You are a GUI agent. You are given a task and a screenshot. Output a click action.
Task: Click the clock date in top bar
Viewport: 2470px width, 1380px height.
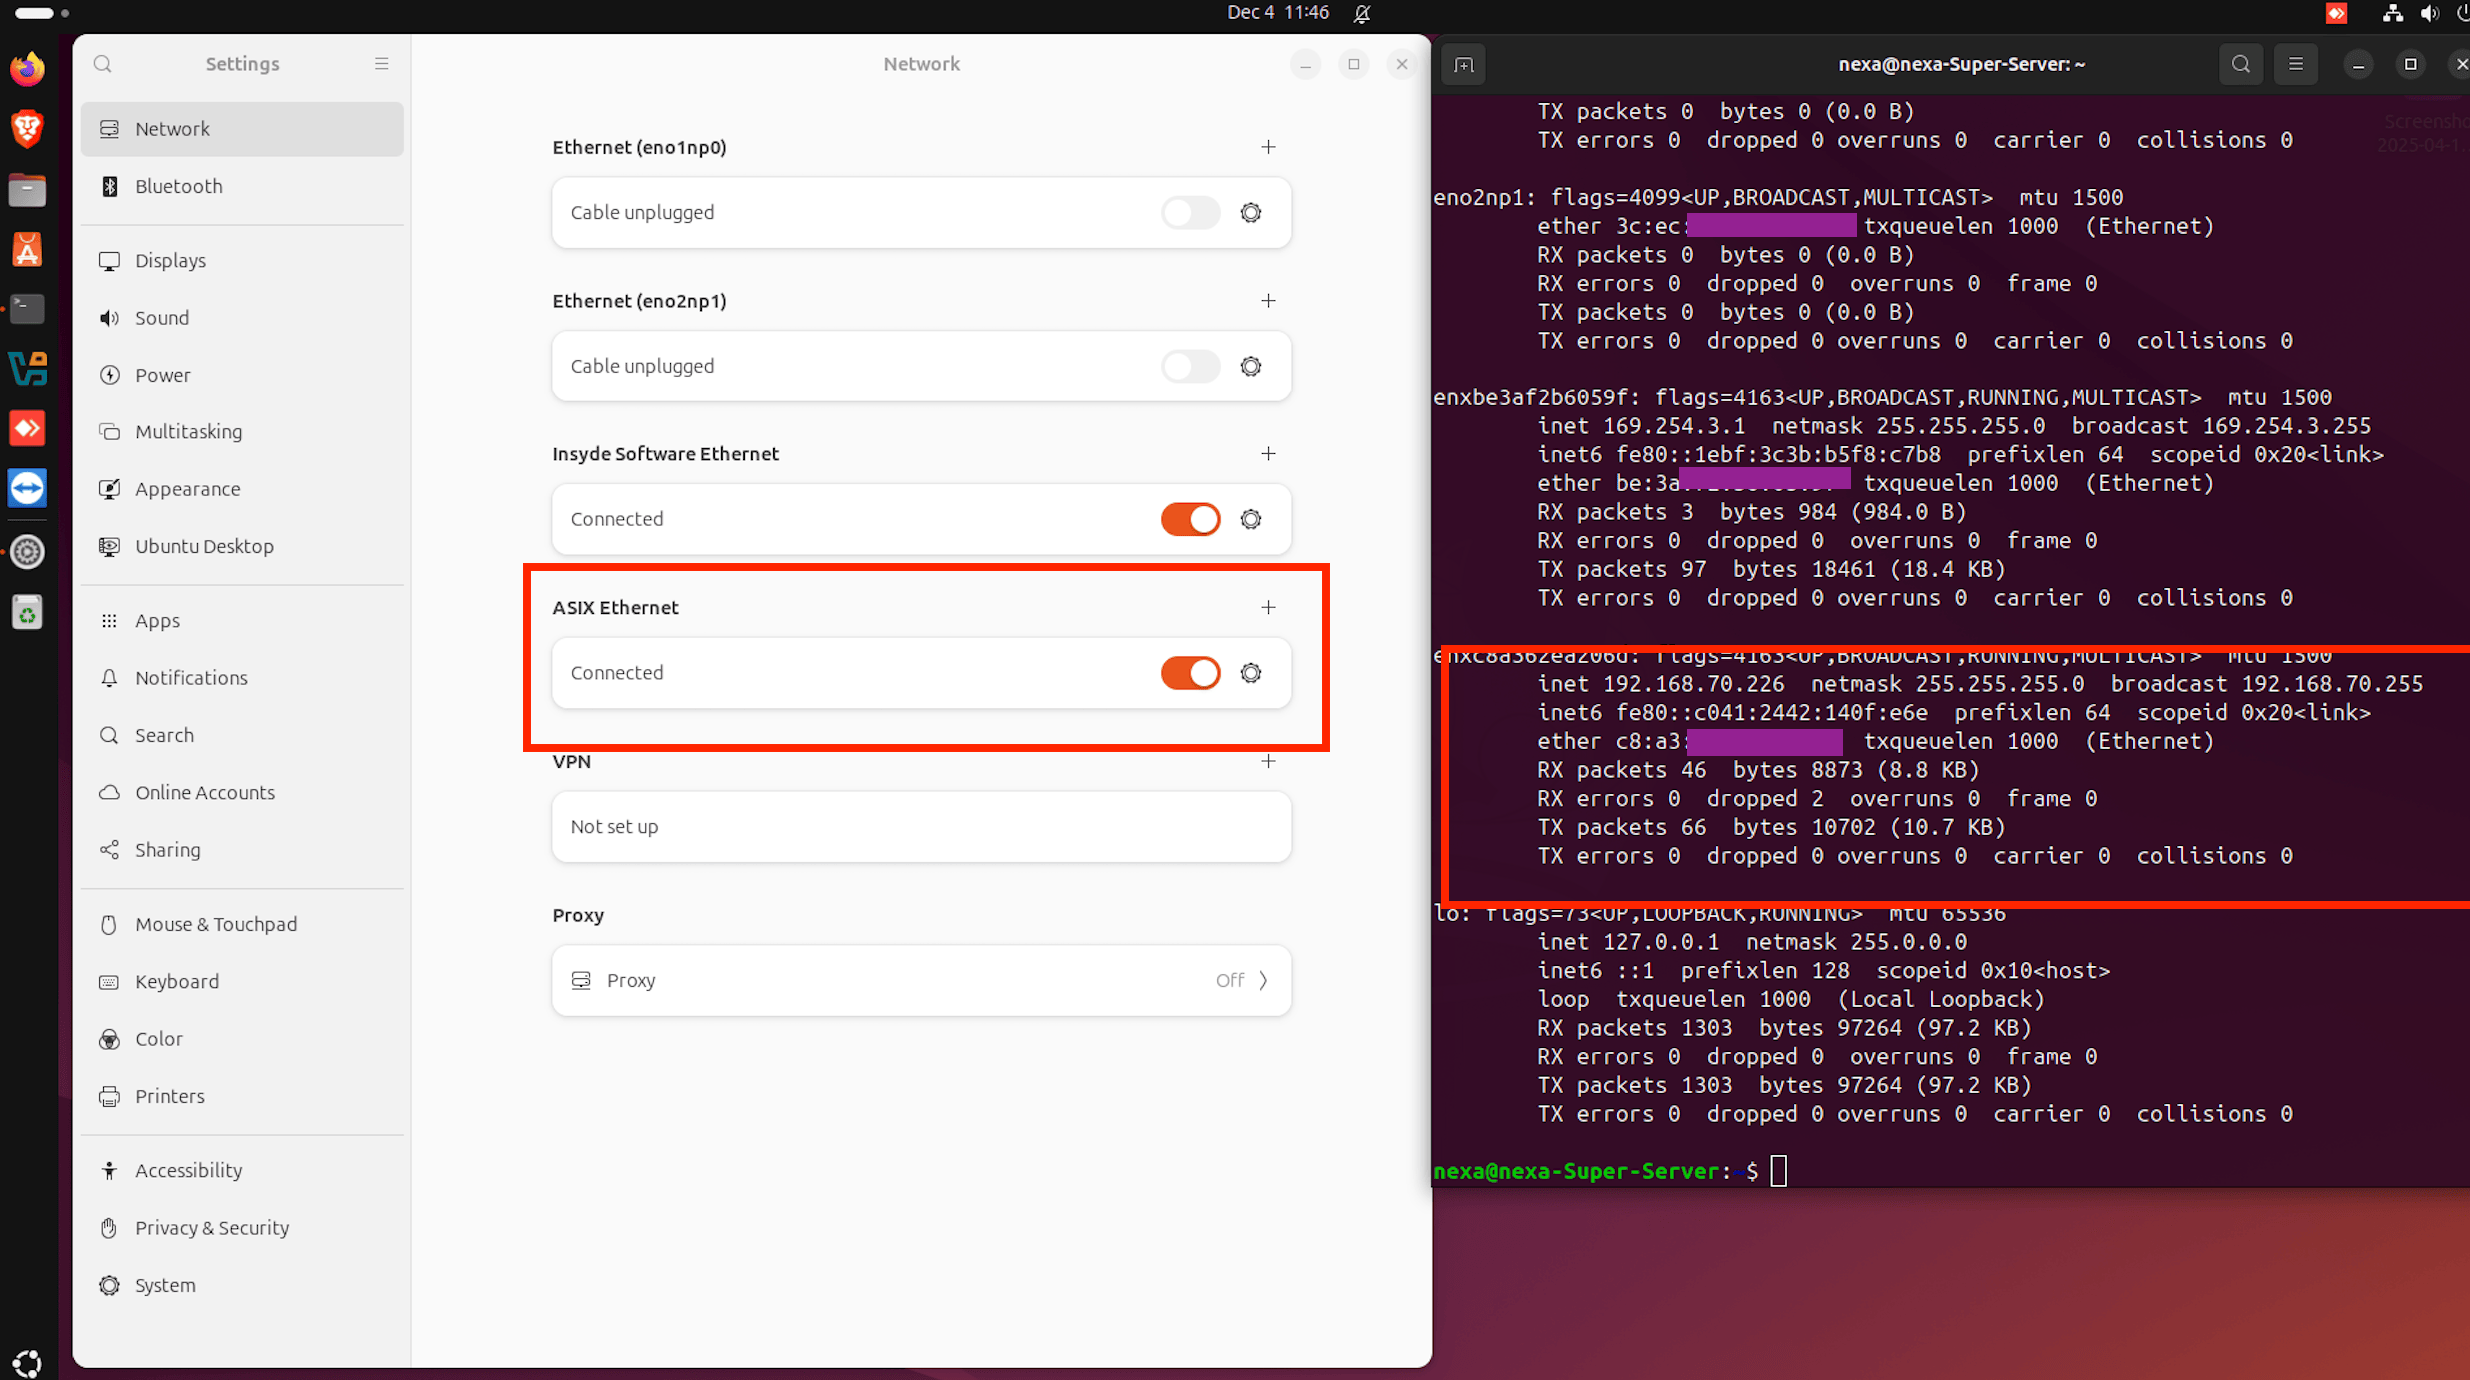1277,13
